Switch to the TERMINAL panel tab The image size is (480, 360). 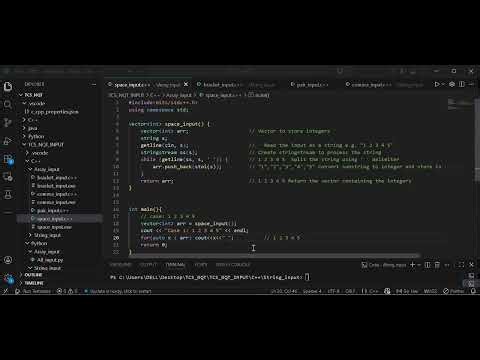coord(175,265)
